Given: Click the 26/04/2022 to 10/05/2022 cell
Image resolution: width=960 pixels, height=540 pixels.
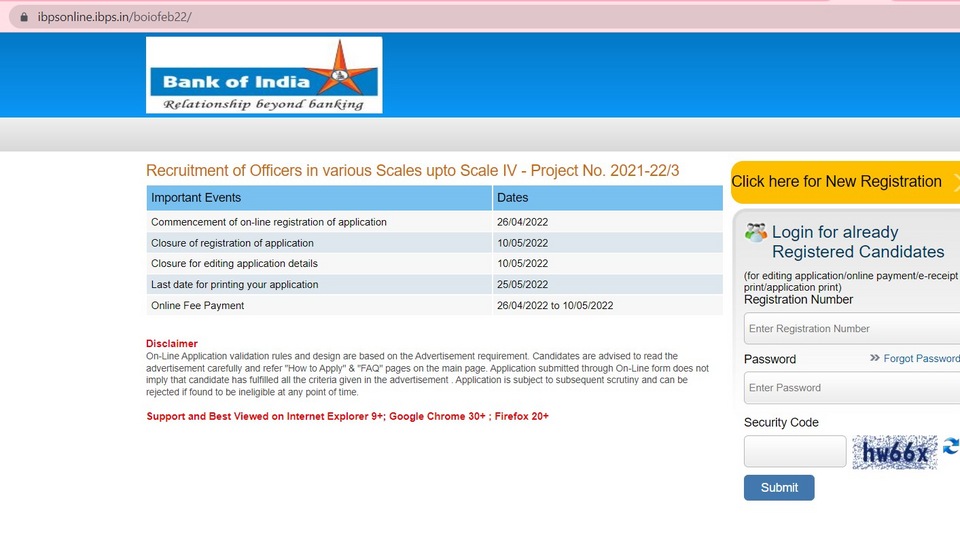Looking at the screenshot, I should pos(607,305).
